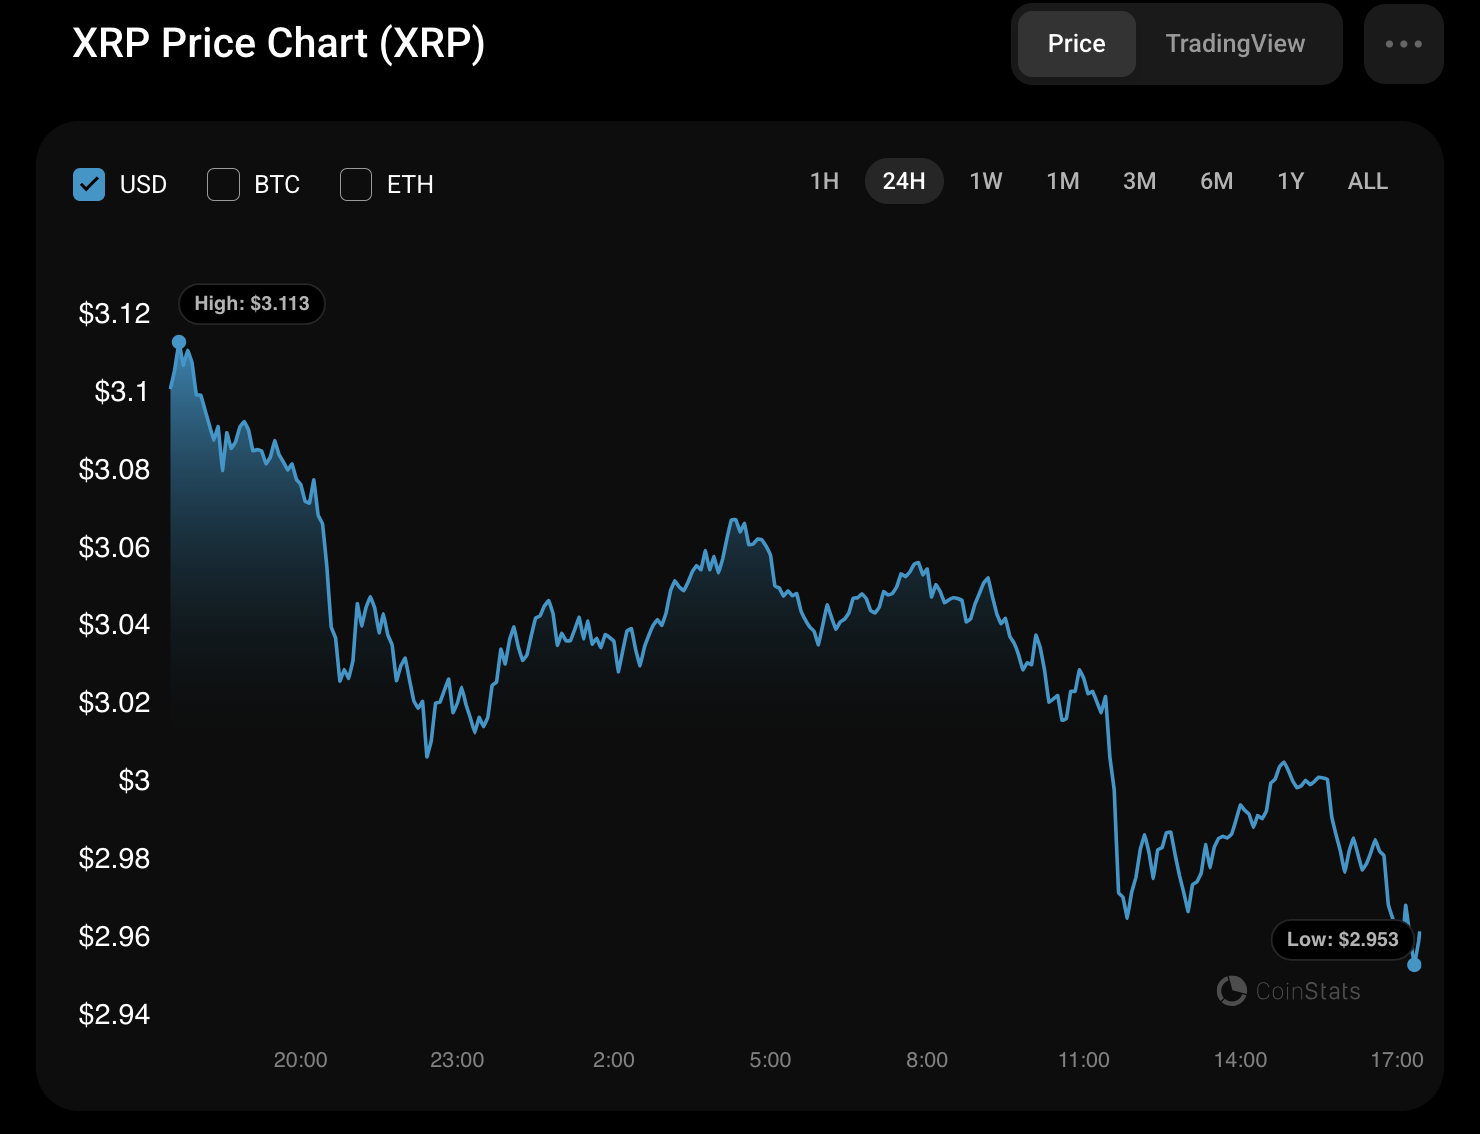This screenshot has width=1480, height=1134.
Task: Select the 24H time range
Action: (904, 181)
